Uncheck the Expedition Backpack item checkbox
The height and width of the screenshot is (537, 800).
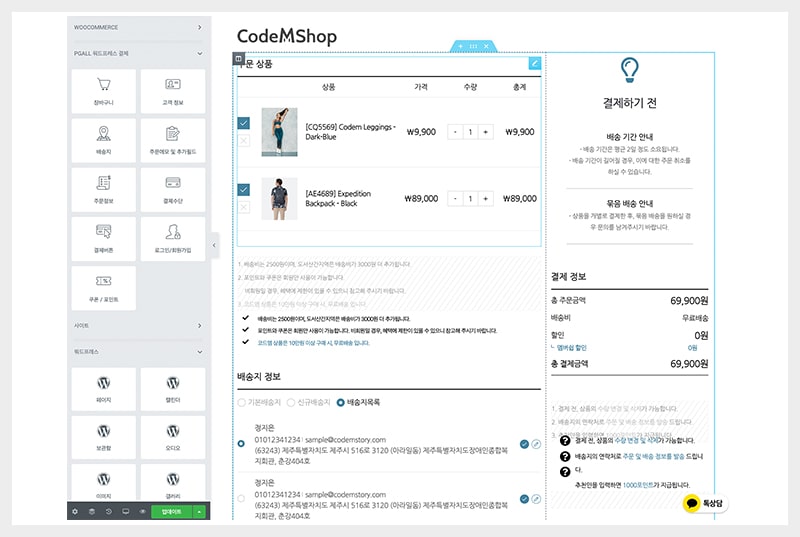[x=244, y=189]
